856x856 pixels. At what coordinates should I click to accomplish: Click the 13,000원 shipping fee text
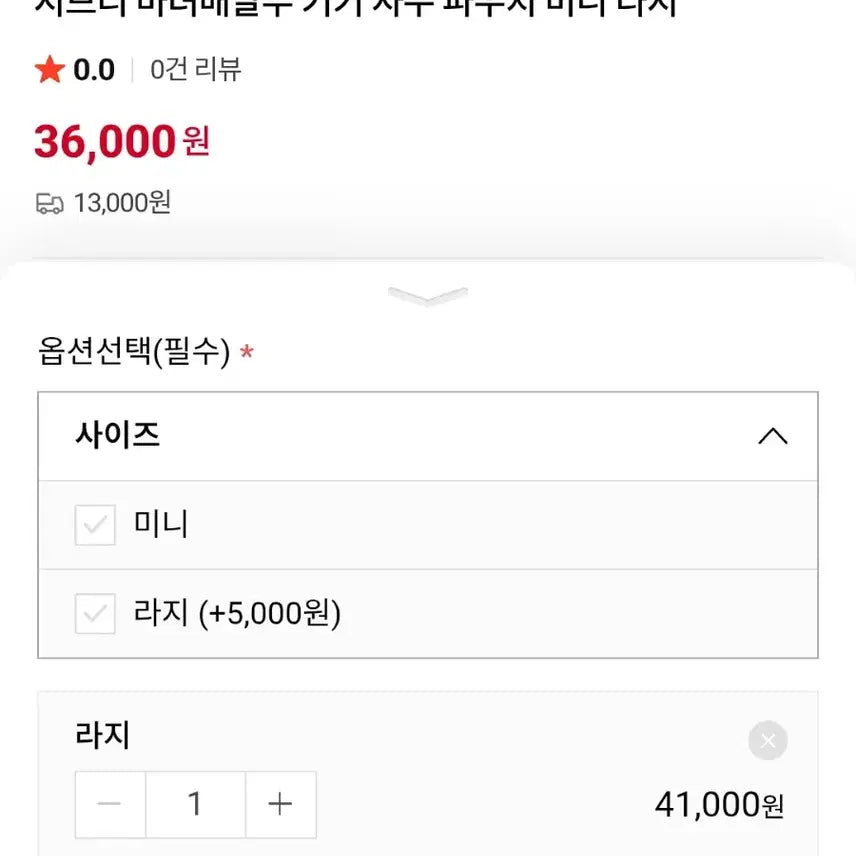click(122, 203)
